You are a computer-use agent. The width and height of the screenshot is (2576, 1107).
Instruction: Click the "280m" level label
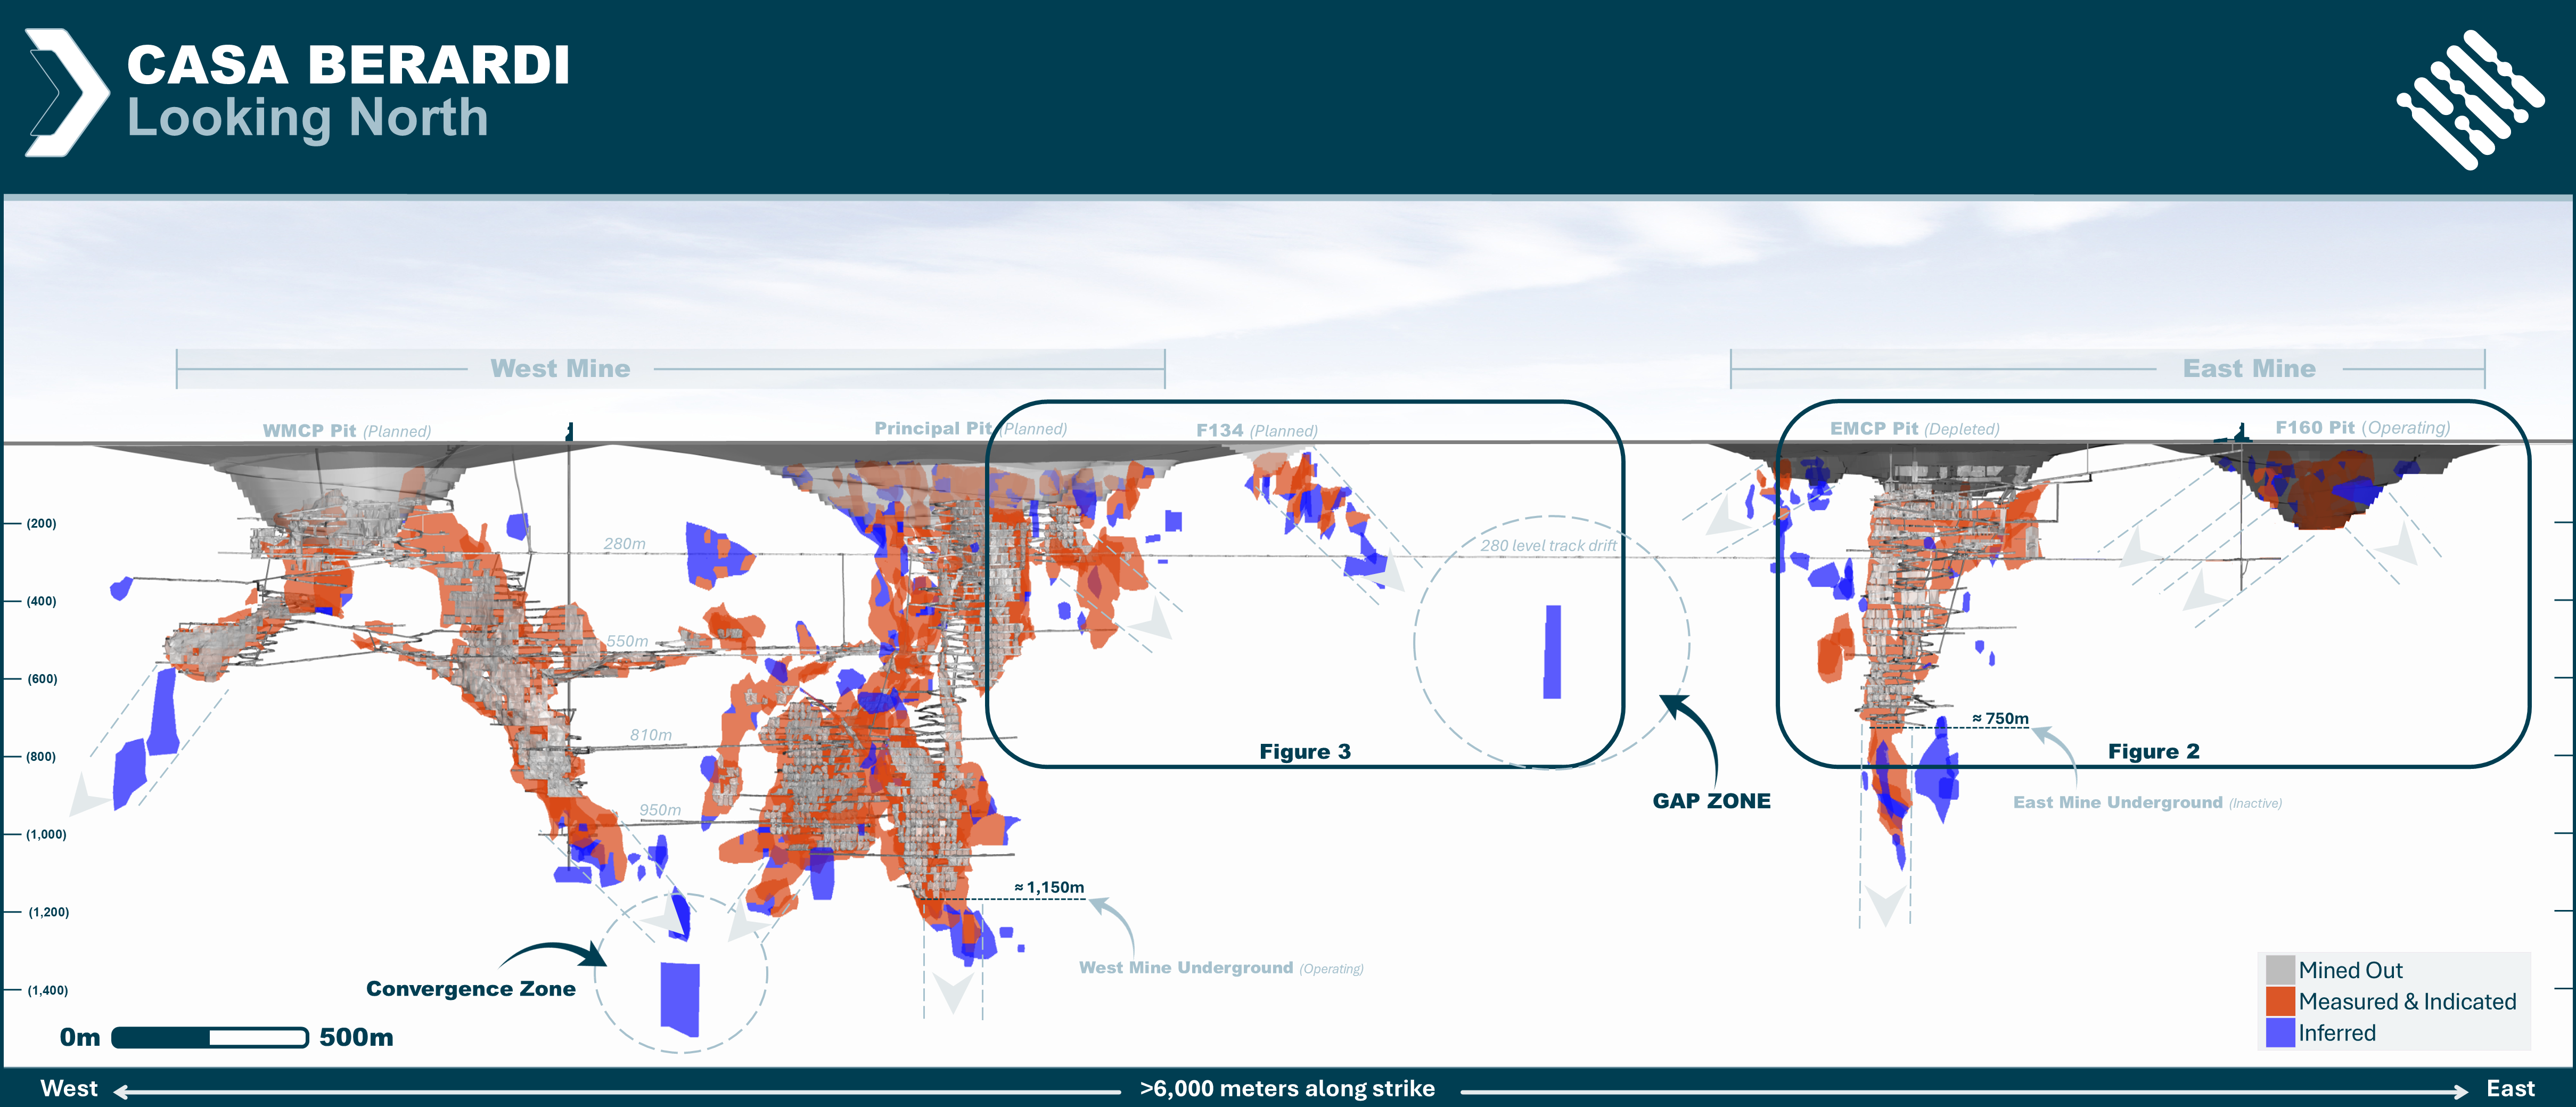(x=625, y=544)
